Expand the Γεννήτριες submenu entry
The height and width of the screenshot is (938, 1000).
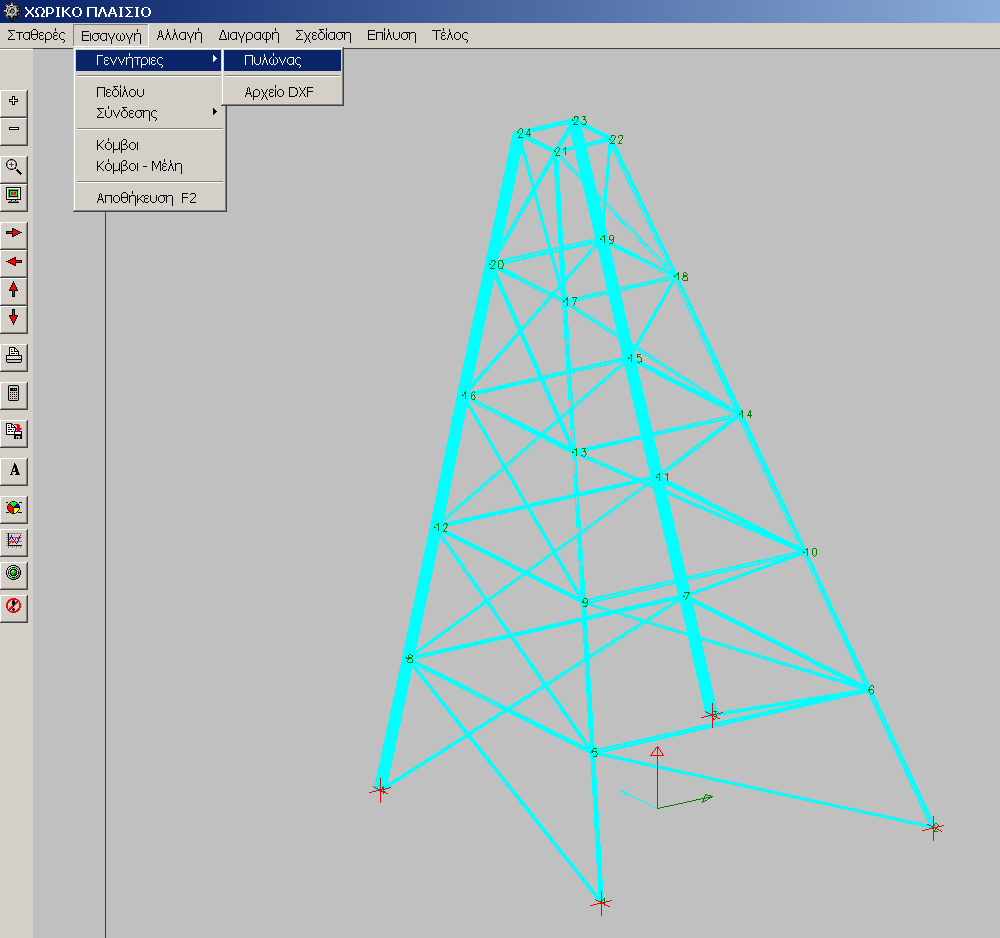click(x=149, y=61)
